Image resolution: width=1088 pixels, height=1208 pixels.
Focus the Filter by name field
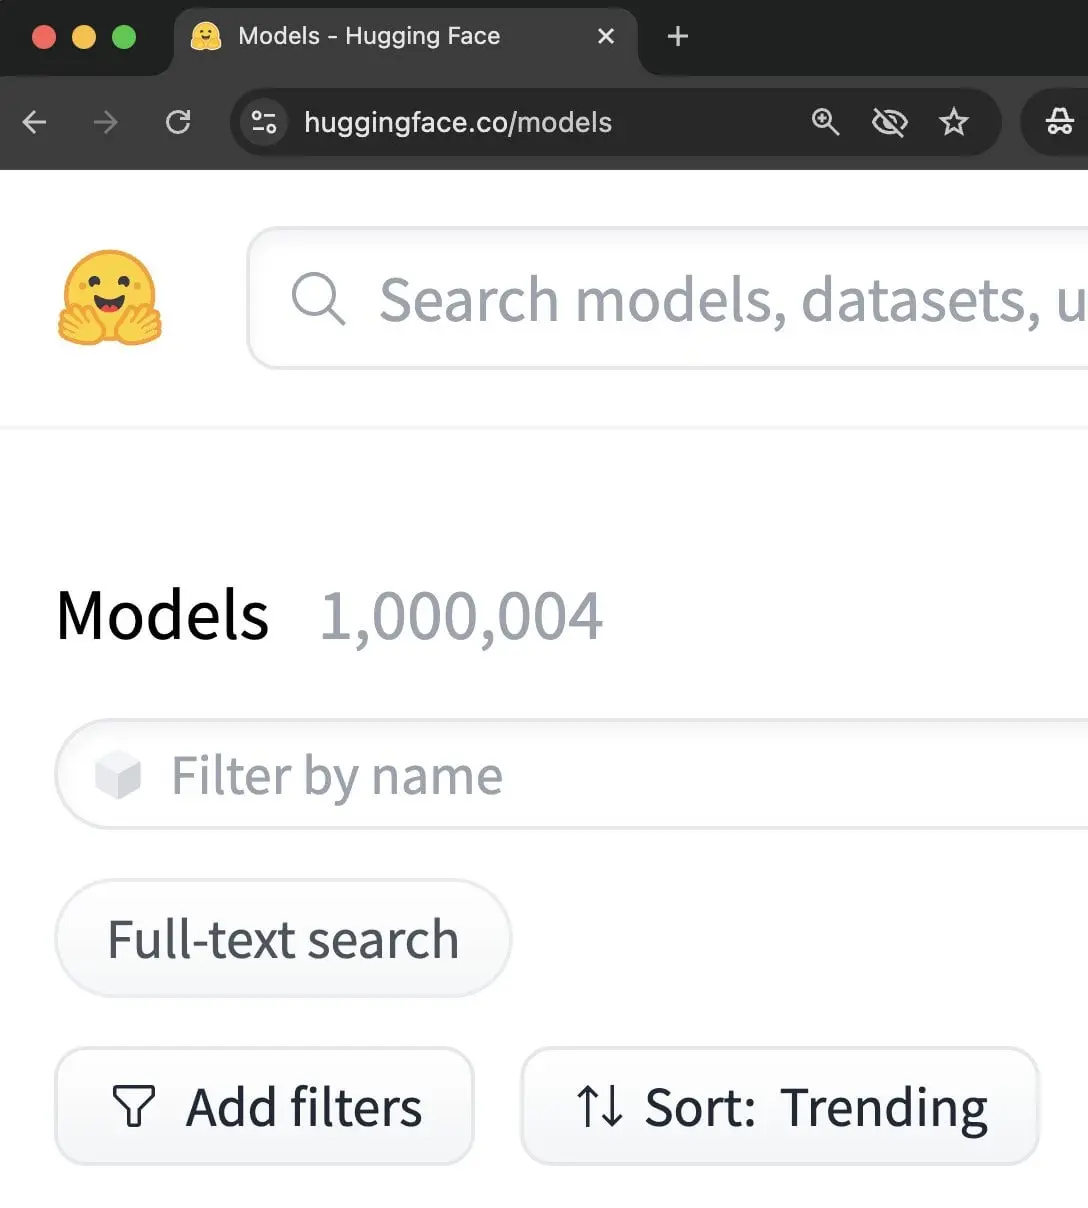(x=571, y=774)
